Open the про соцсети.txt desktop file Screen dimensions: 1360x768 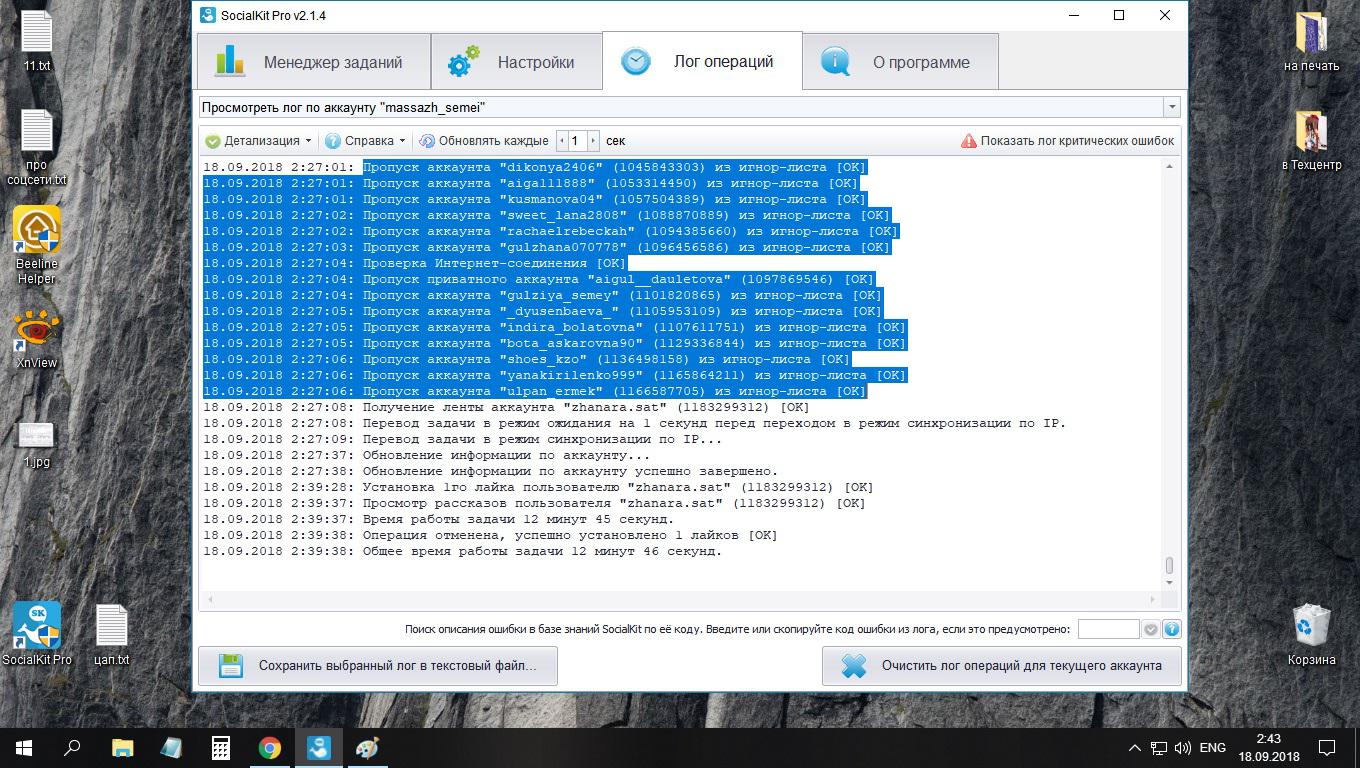(x=37, y=147)
